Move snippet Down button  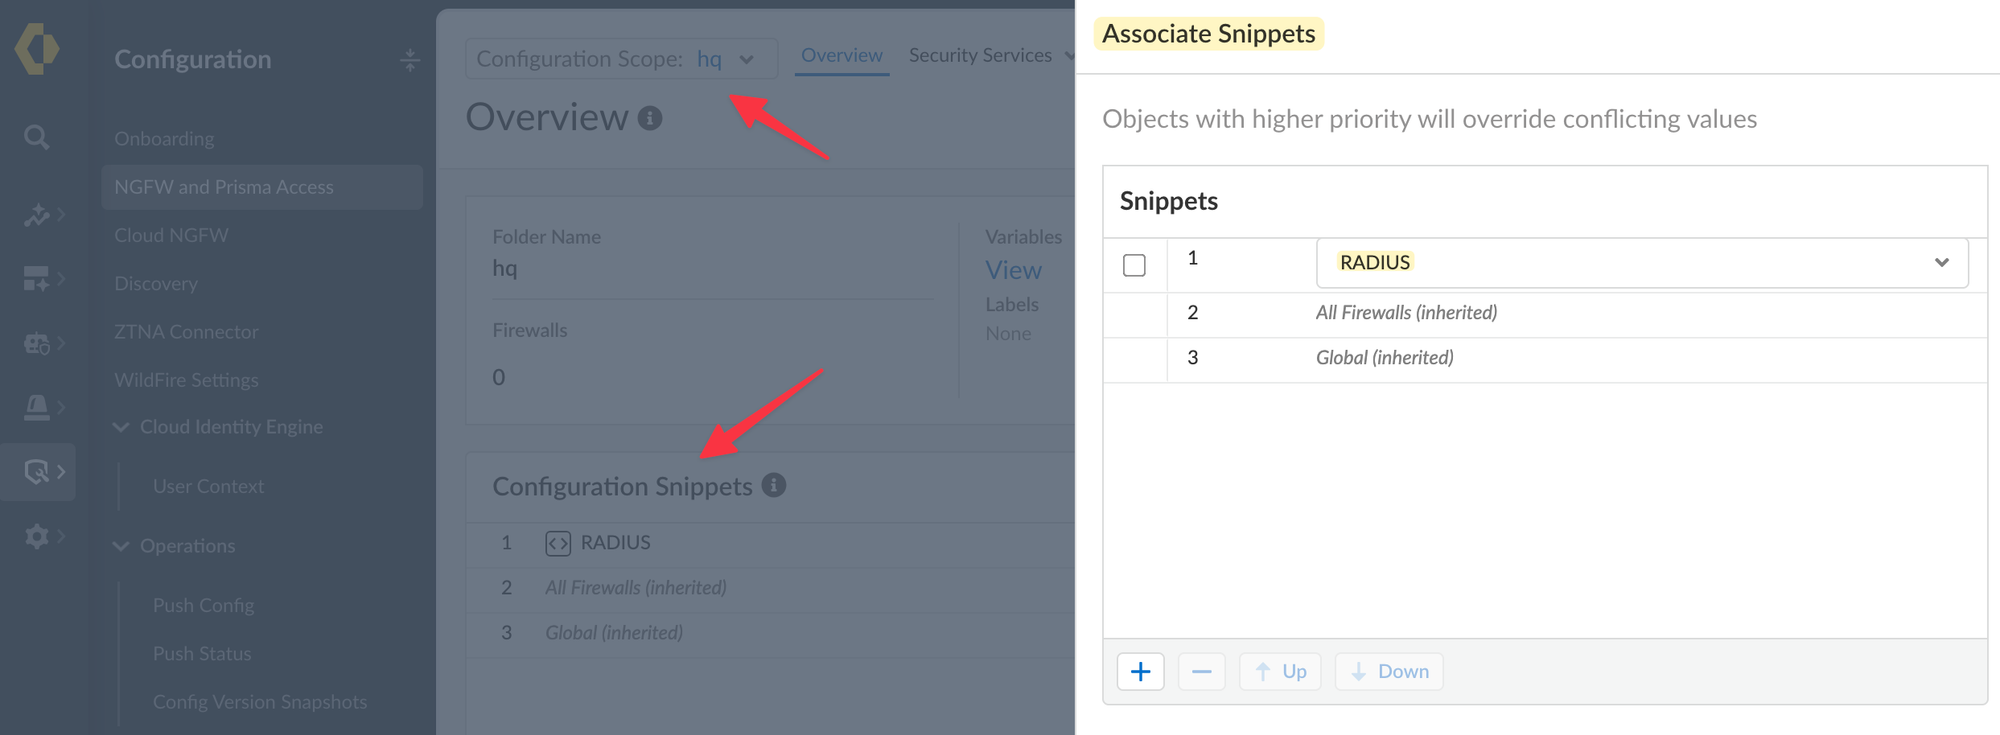point(1389,671)
